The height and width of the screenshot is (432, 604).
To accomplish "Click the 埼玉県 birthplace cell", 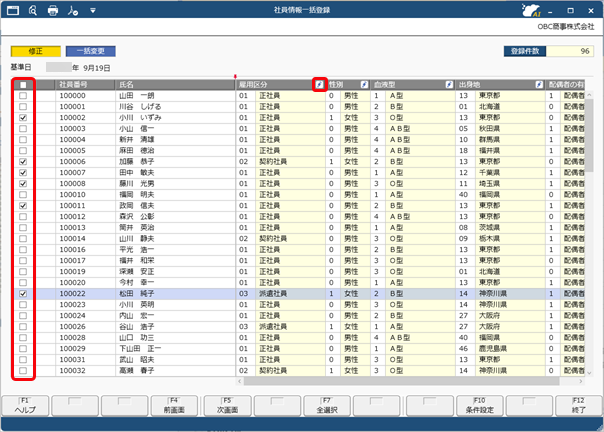I will coord(510,183).
